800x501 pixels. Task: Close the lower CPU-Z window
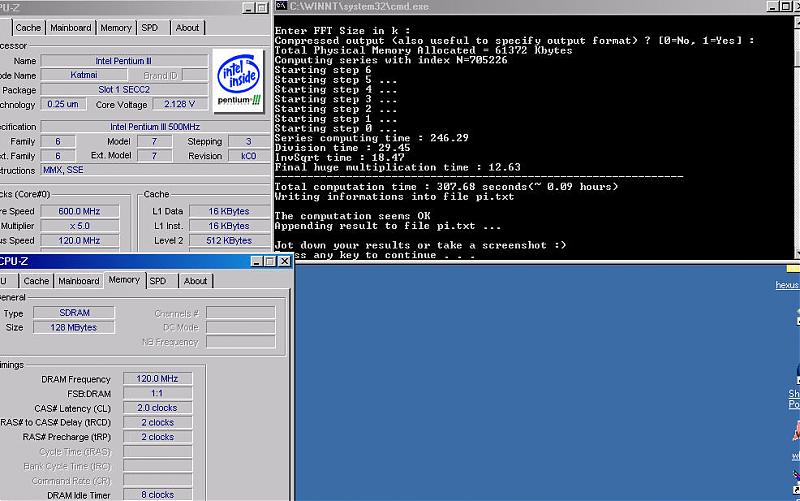click(285, 261)
